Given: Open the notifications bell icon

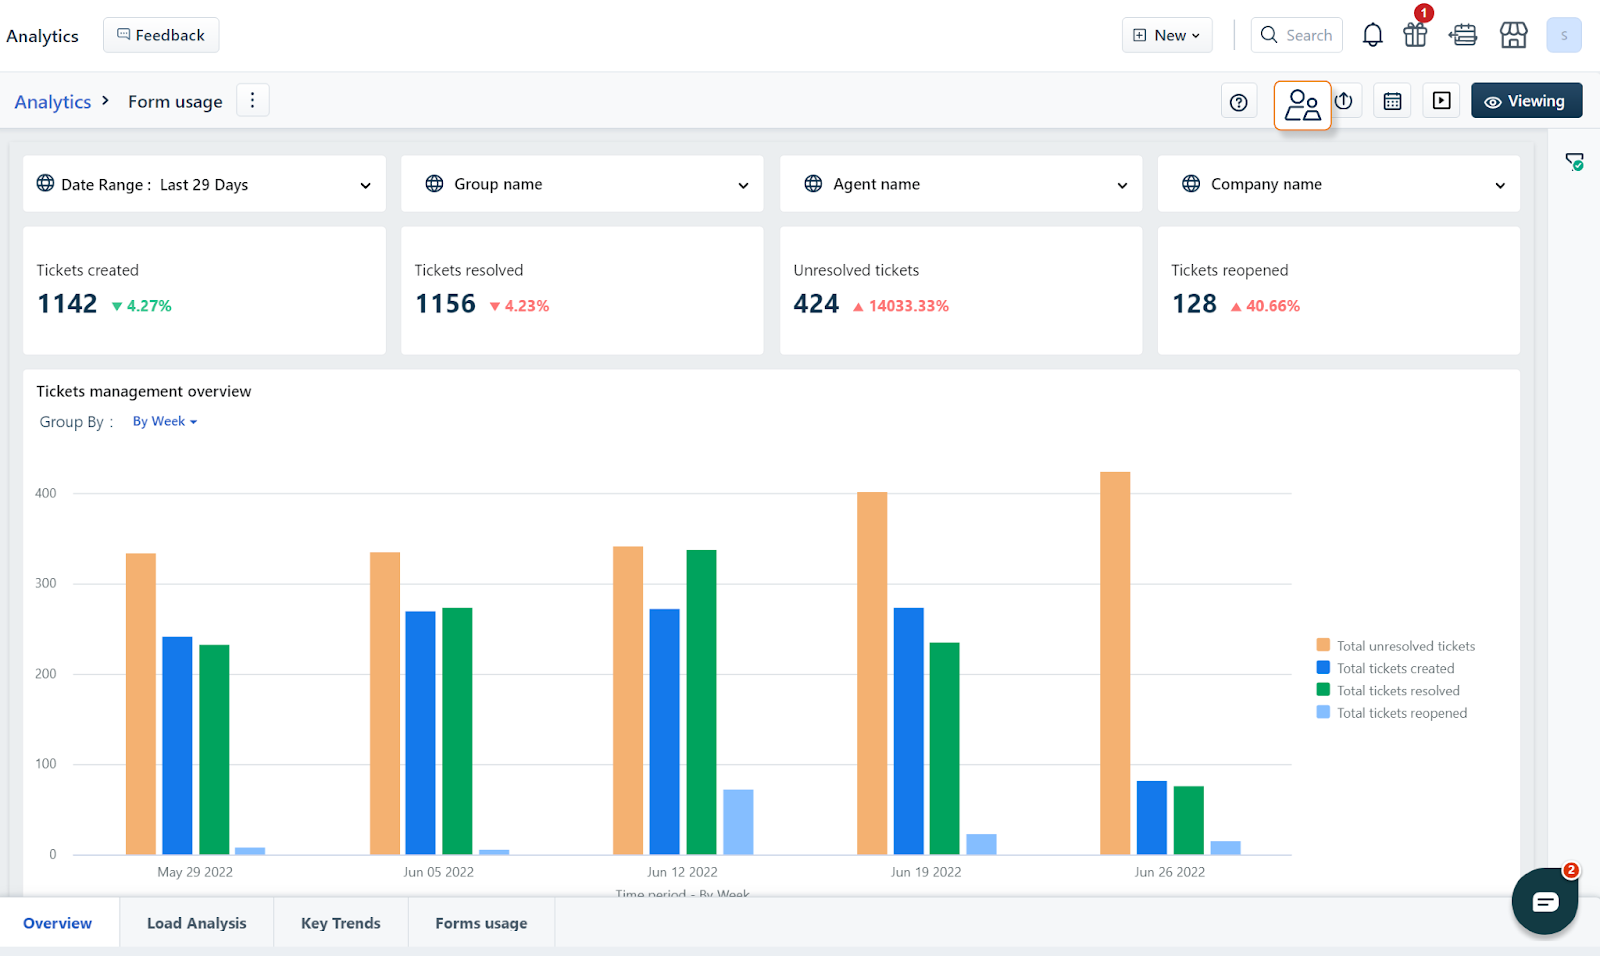Looking at the screenshot, I should (x=1372, y=36).
